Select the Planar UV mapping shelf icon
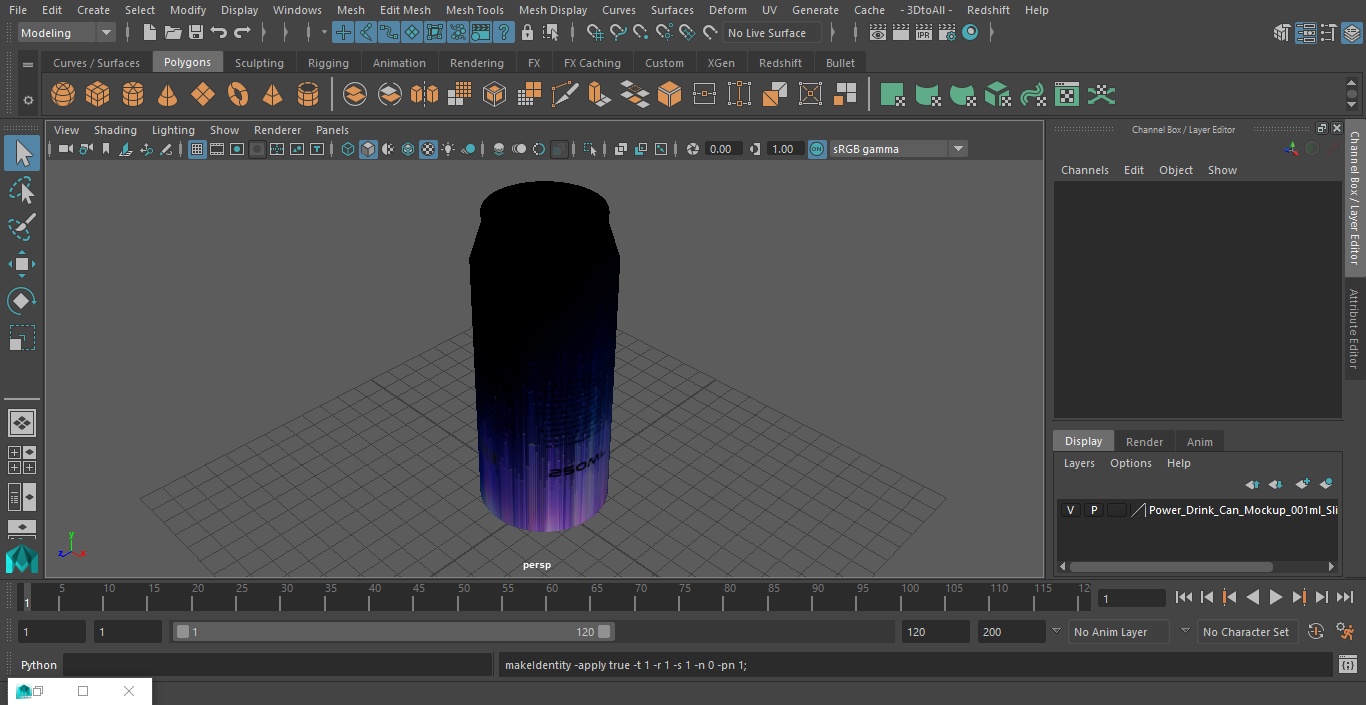This screenshot has height=705, width=1366. point(893,95)
